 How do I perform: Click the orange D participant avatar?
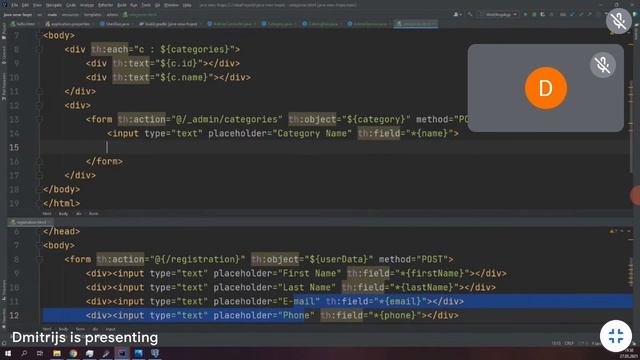[x=546, y=88]
